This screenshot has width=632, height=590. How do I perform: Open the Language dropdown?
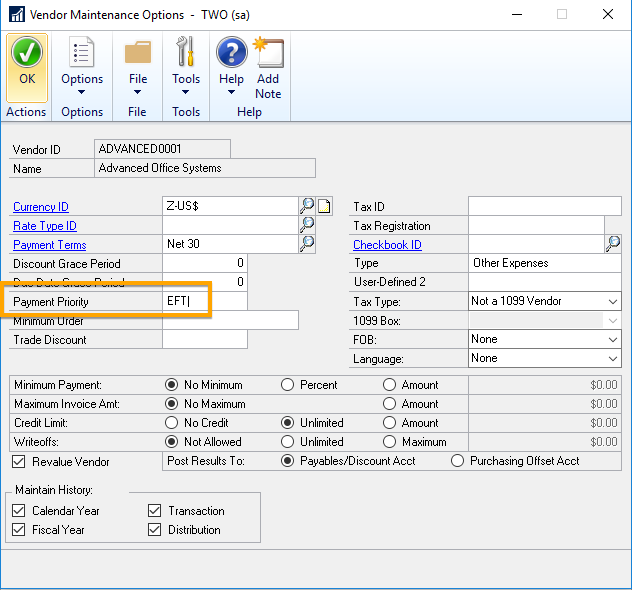613,359
